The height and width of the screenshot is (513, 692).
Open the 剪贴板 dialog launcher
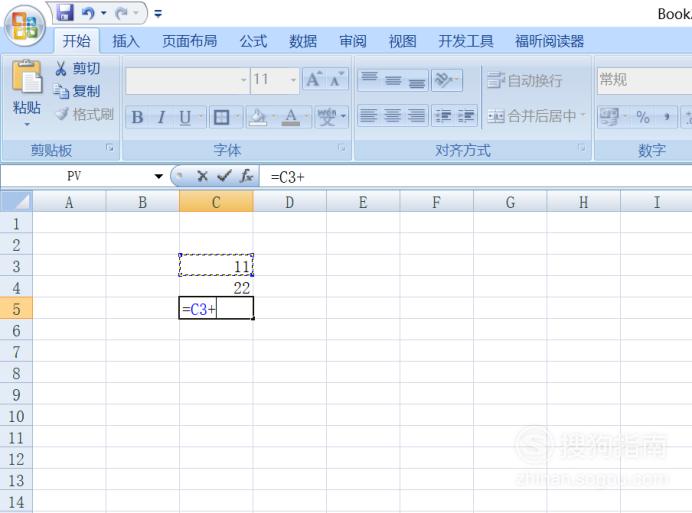pyautogui.click(x=109, y=148)
